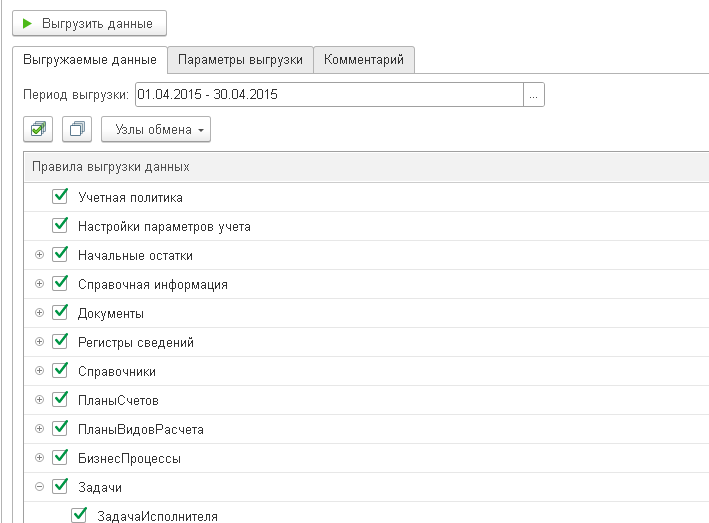Expand the Справочники node
Screen dimensions: 709x523
pos(39,371)
